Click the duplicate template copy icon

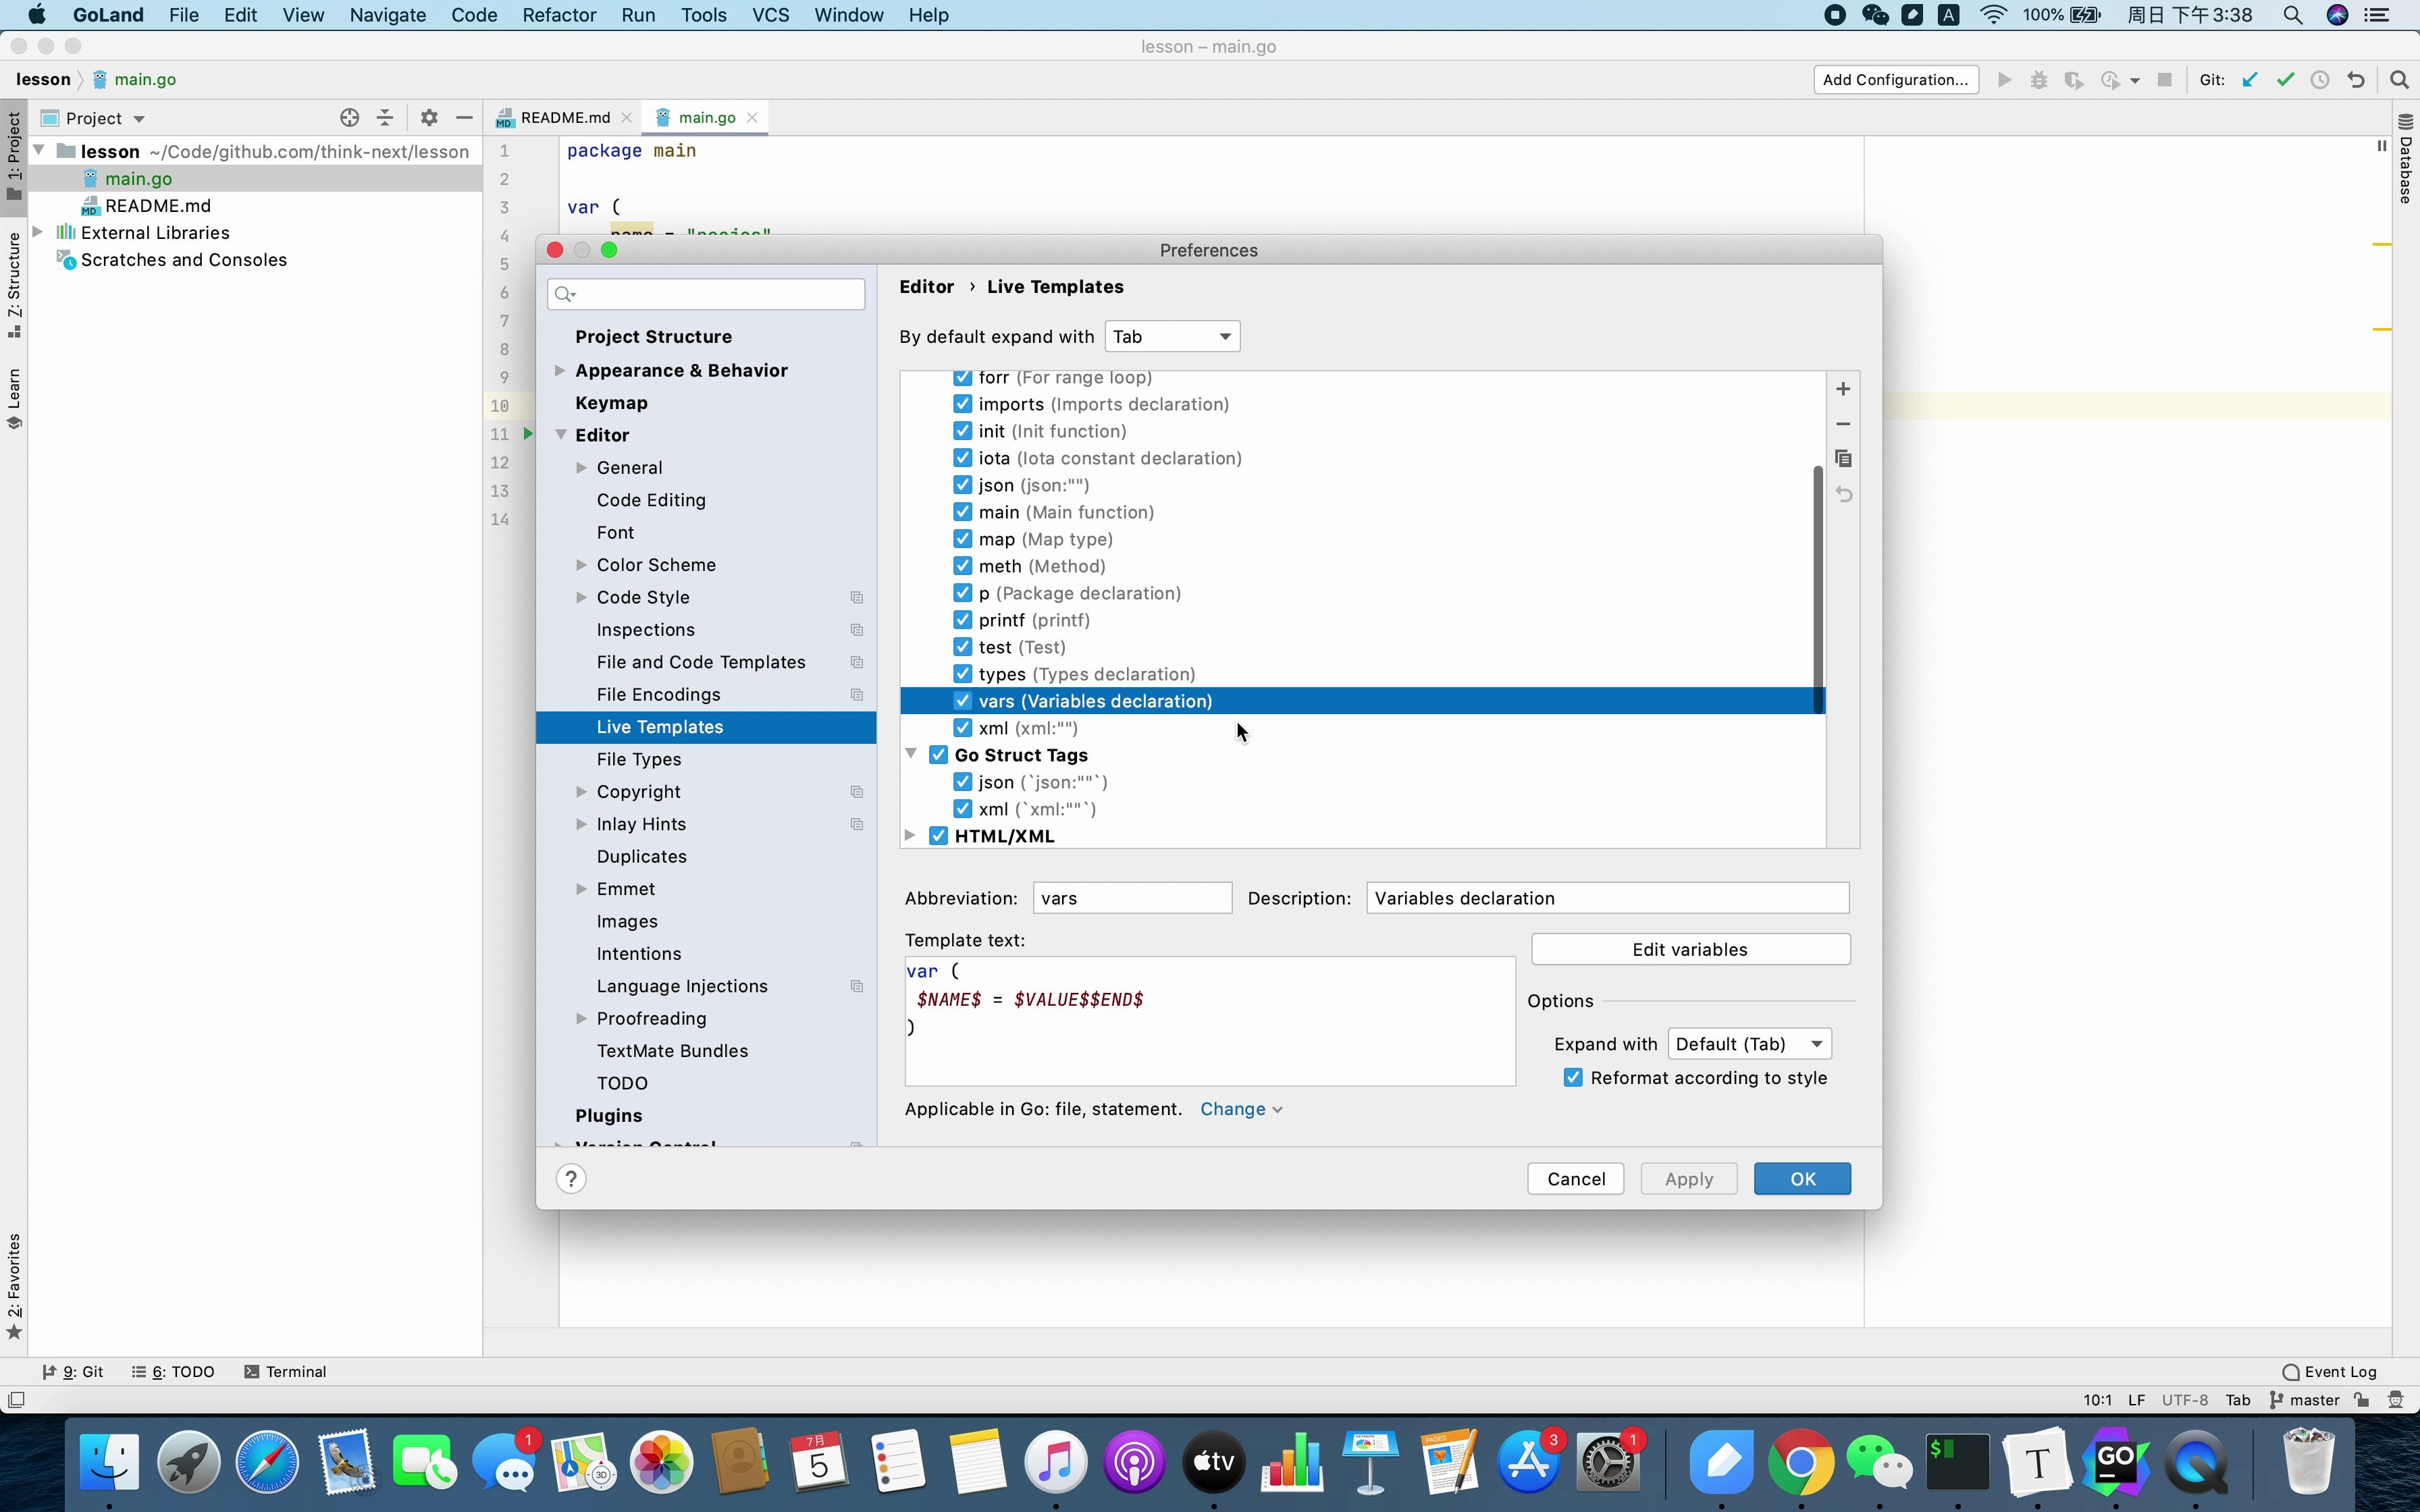1843,459
